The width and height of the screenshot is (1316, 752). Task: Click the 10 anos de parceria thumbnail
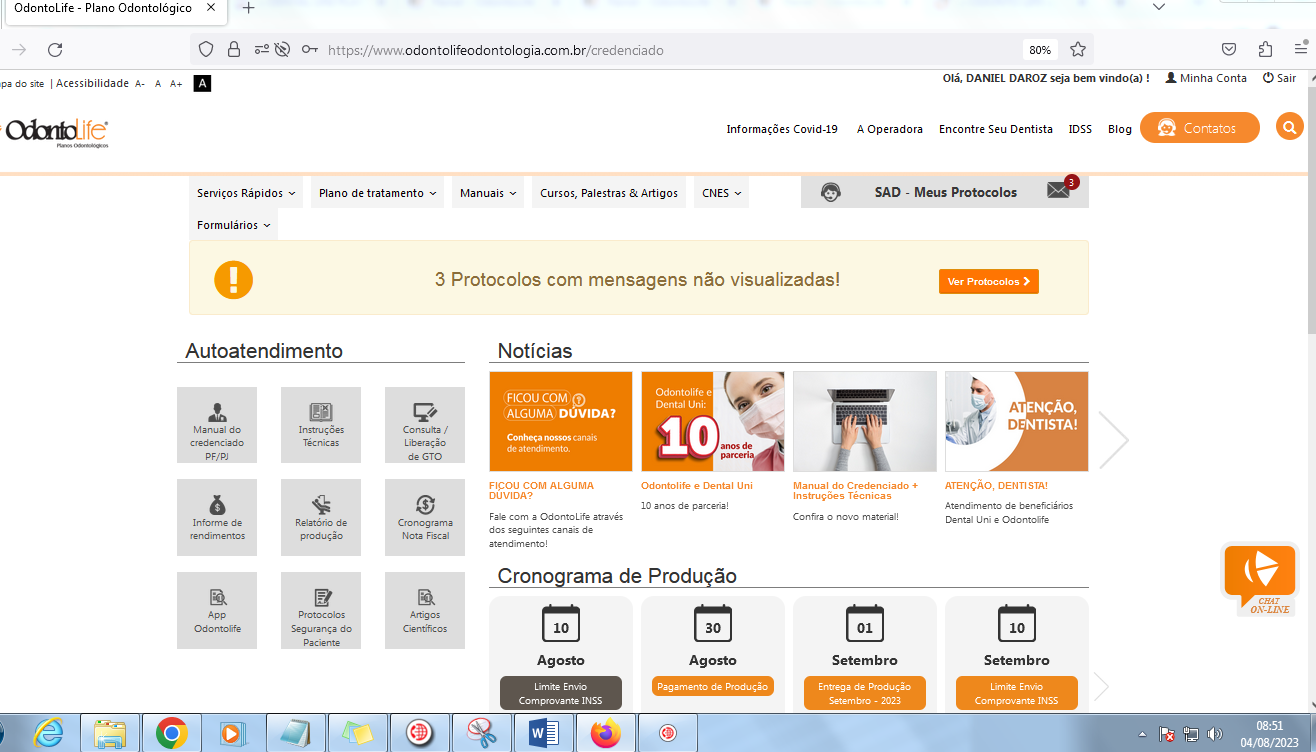pyautogui.click(x=713, y=421)
